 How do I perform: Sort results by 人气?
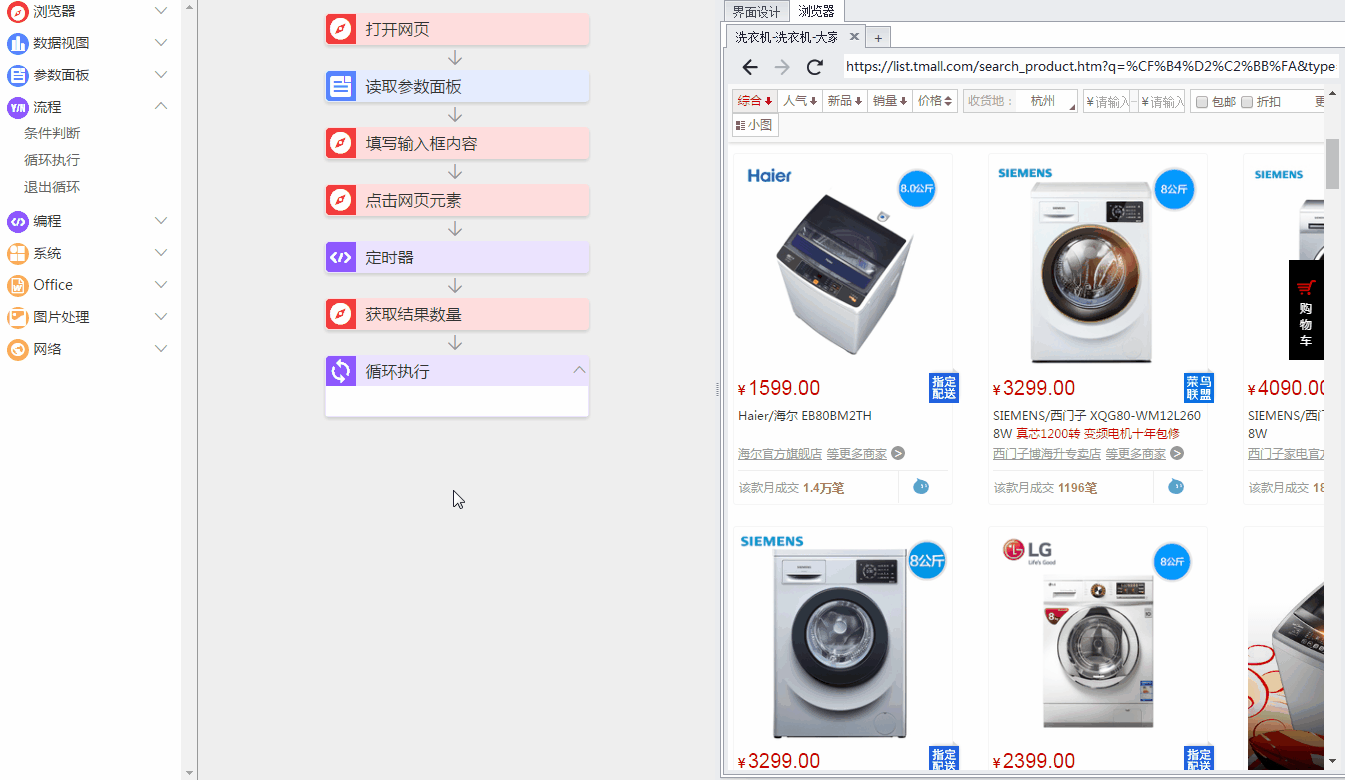click(800, 101)
